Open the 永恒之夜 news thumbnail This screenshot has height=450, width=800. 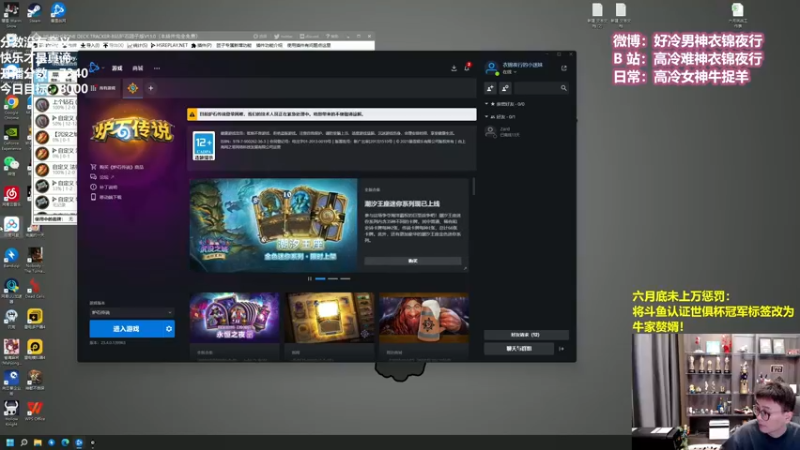(x=235, y=317)
